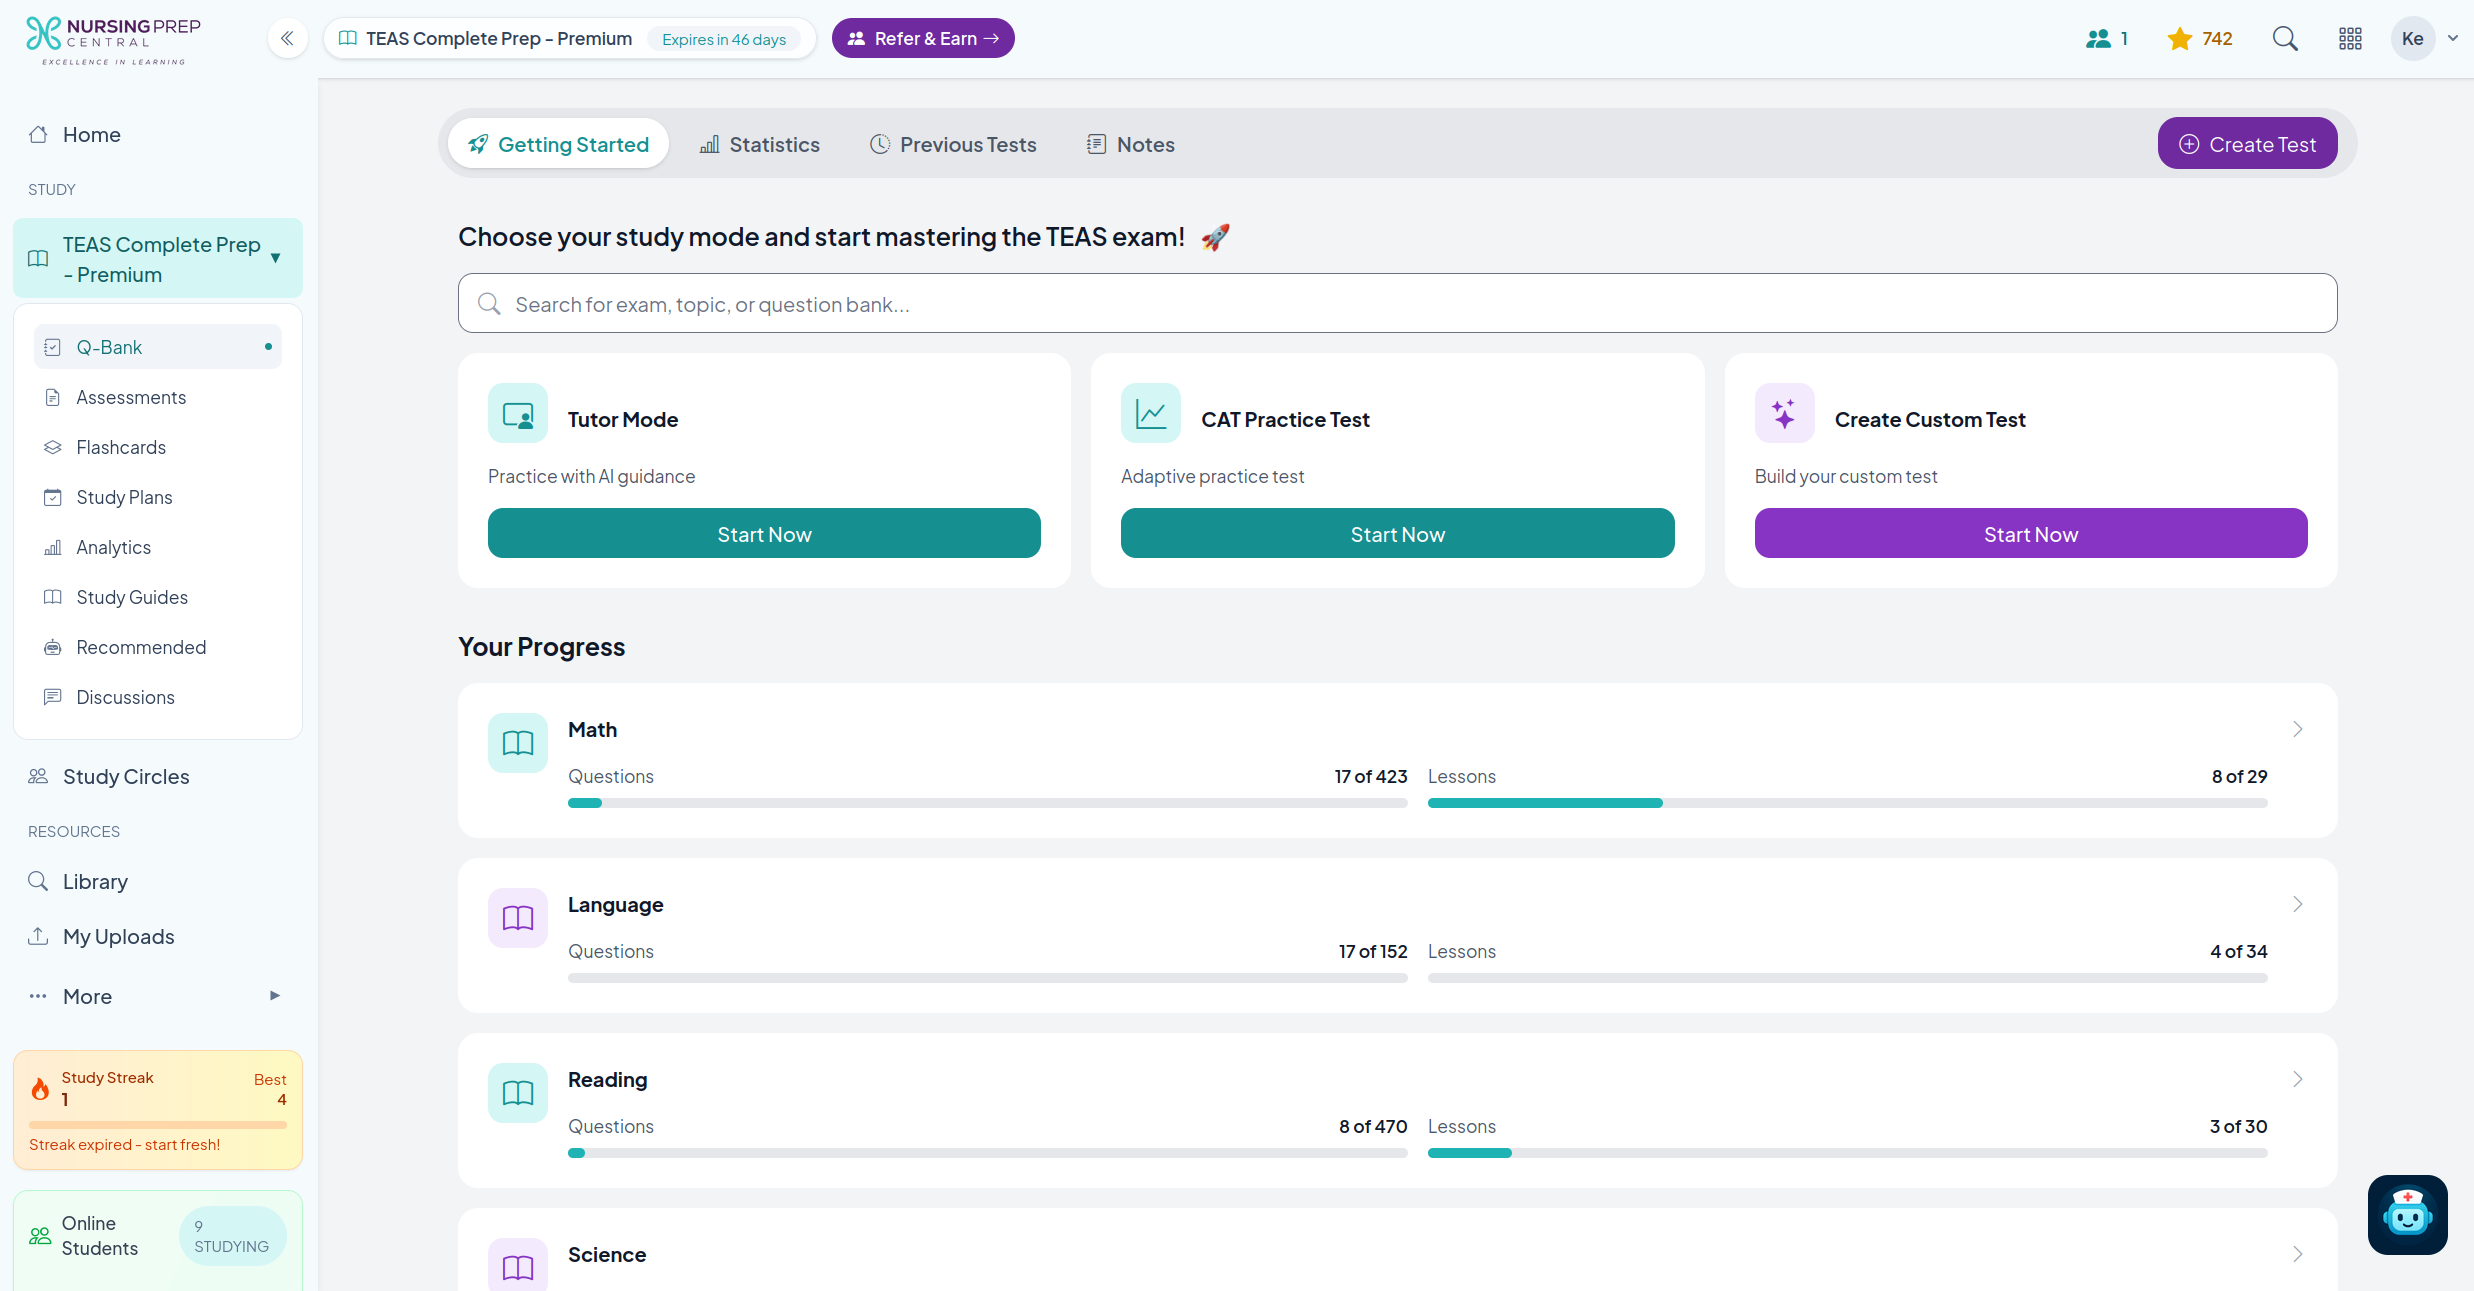2474x1291 pixels.
Task: Click the Math Lessons progress bar
Action: (1846, 803)
